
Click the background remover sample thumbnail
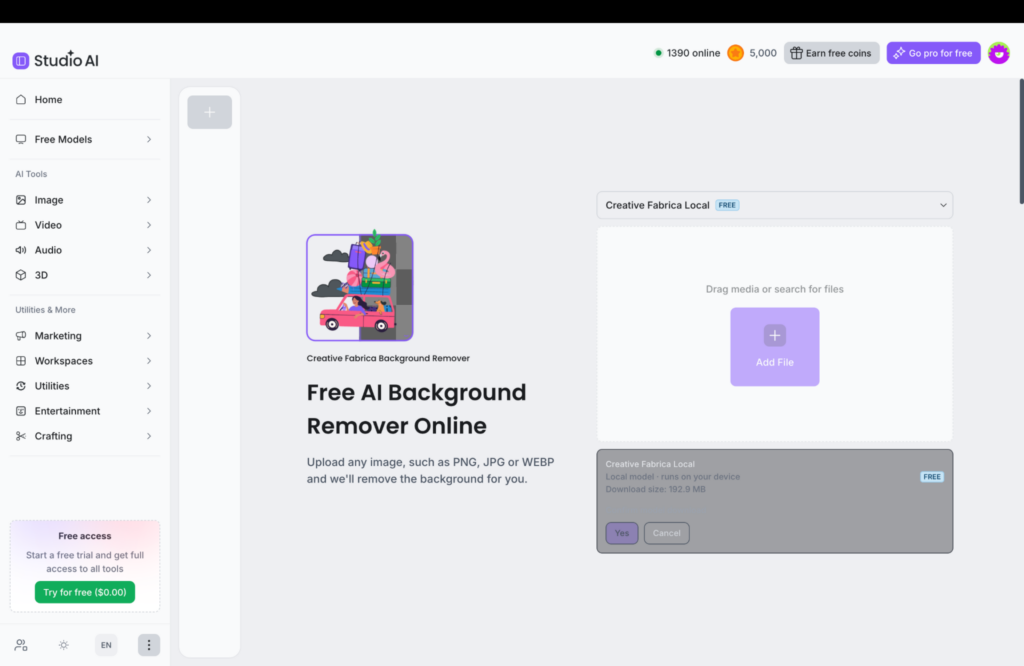tap(360, 287)
